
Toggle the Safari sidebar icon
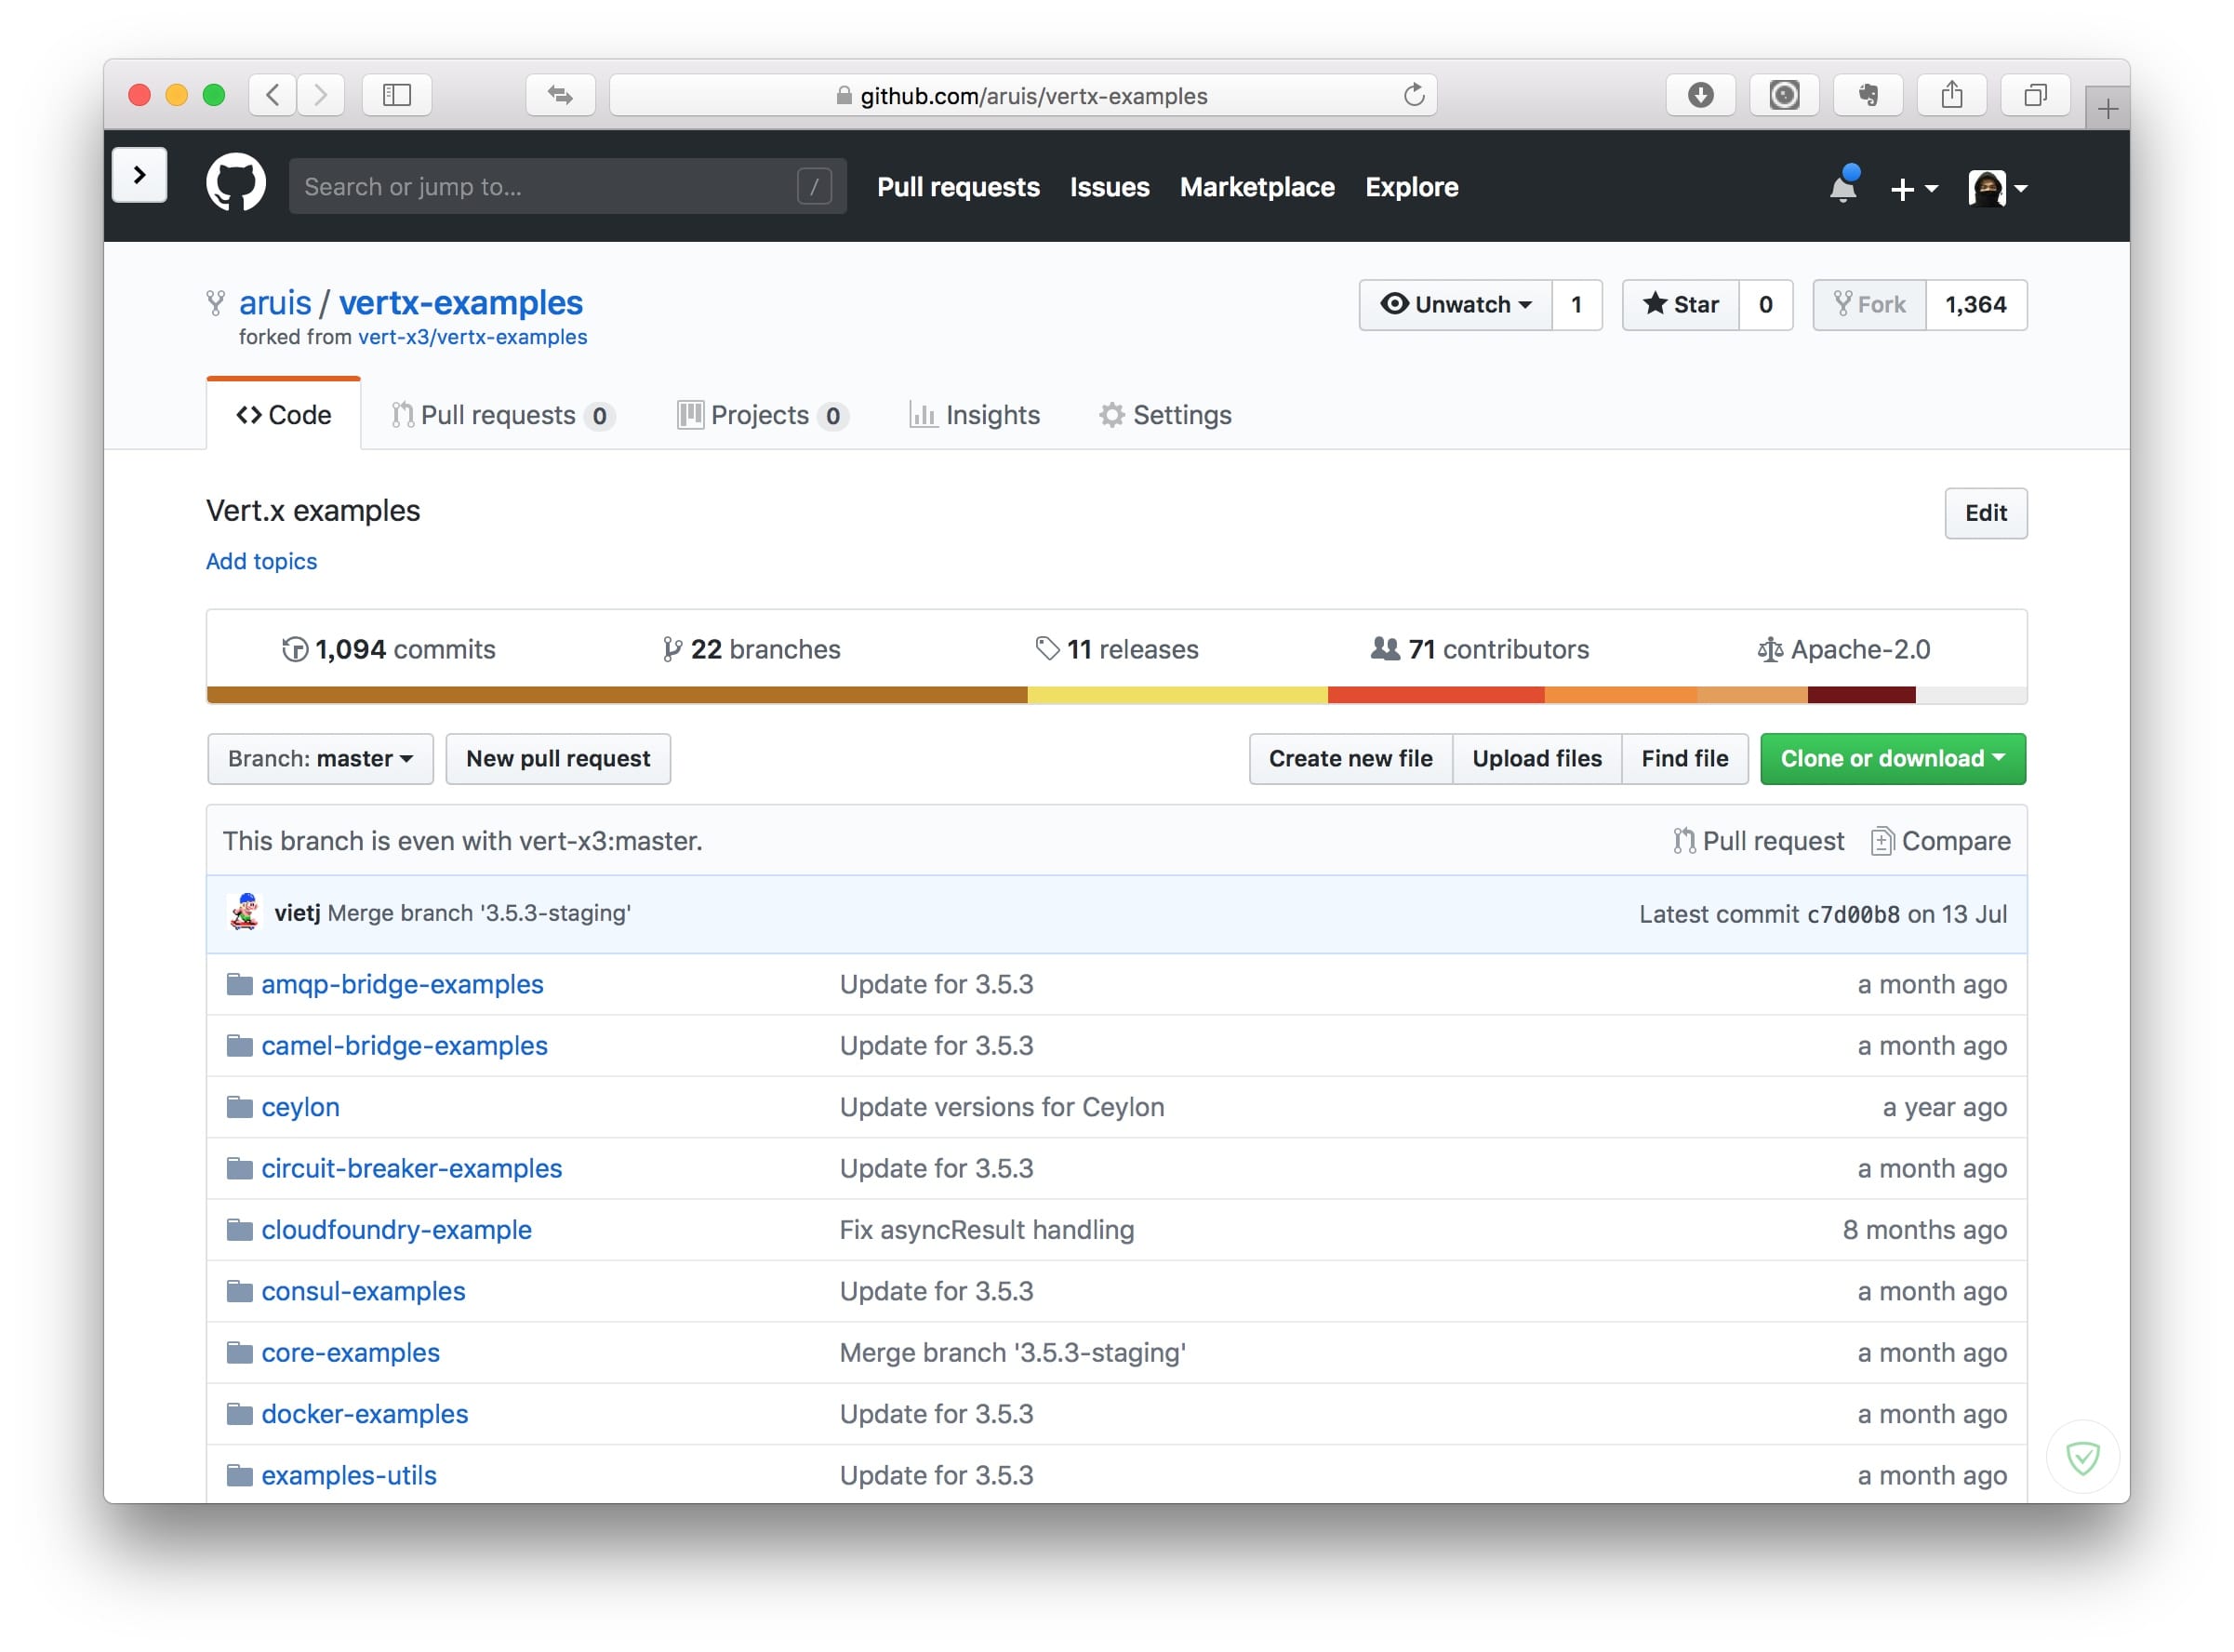coord(397,95)
